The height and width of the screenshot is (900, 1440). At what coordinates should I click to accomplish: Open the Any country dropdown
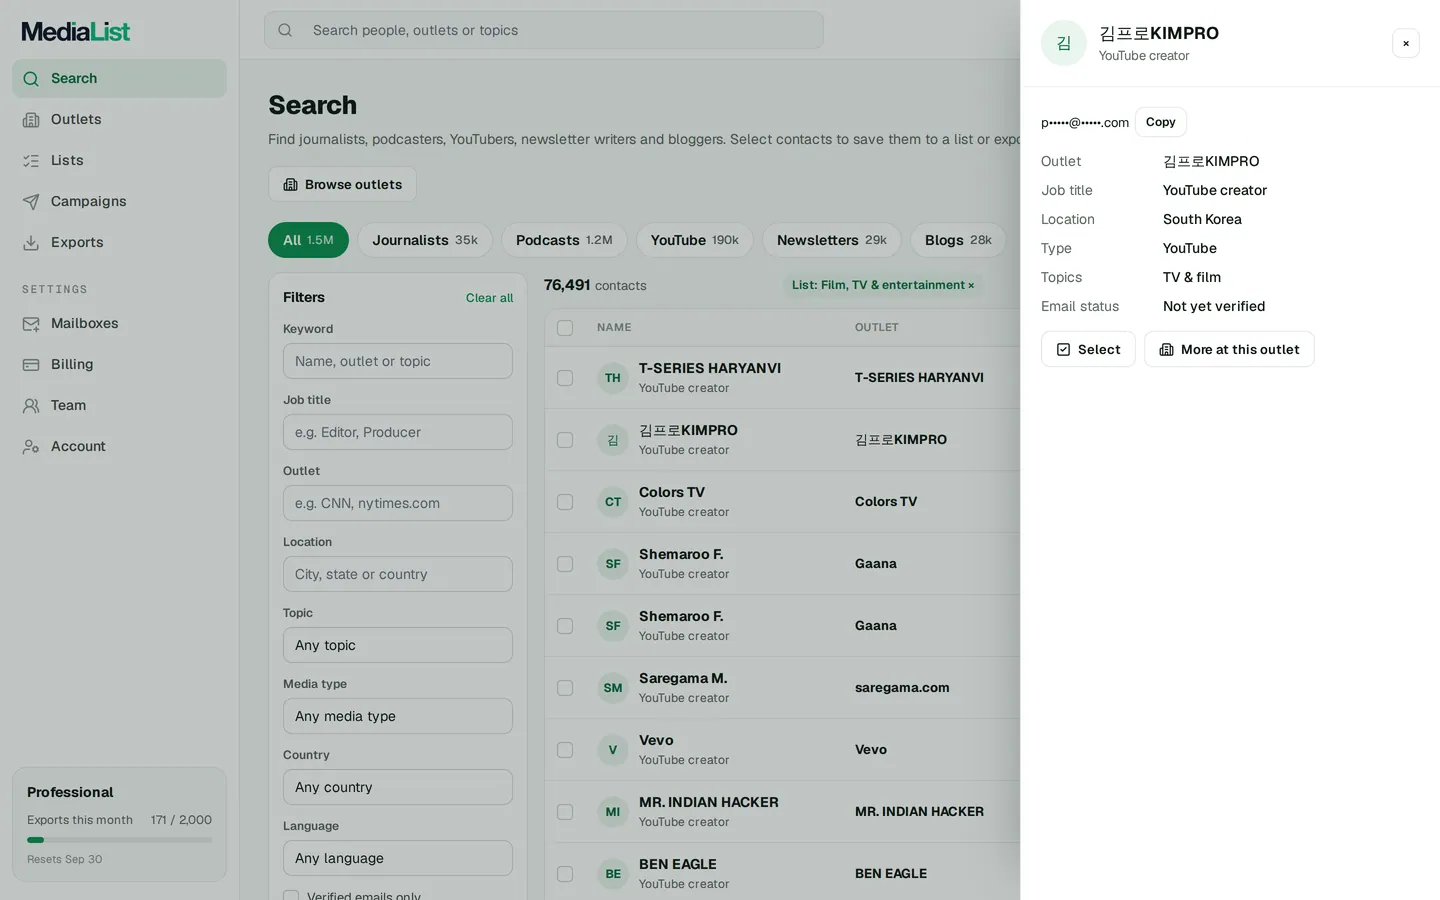pyautogui.click(x=398, y=787)
